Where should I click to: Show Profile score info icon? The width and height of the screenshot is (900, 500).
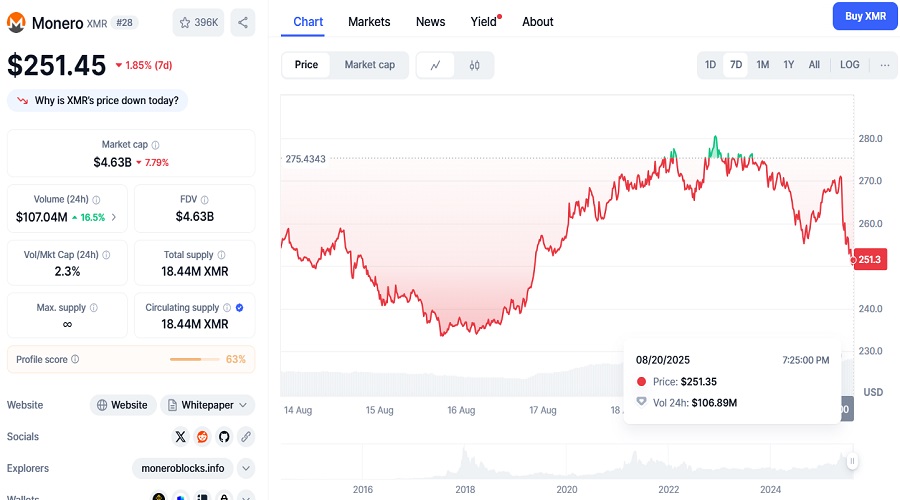[75, 359]
